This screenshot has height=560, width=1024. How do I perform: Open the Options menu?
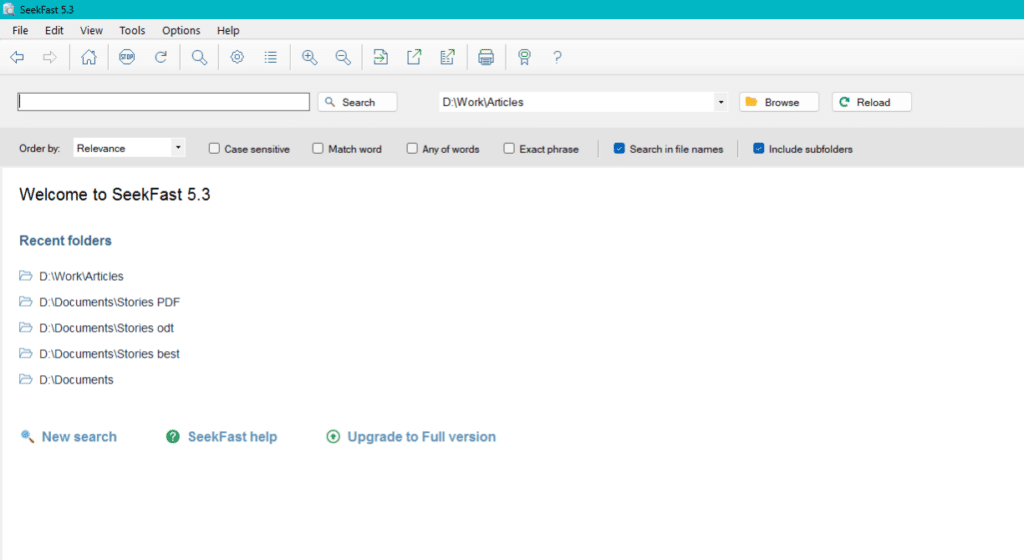click(181, 30)
